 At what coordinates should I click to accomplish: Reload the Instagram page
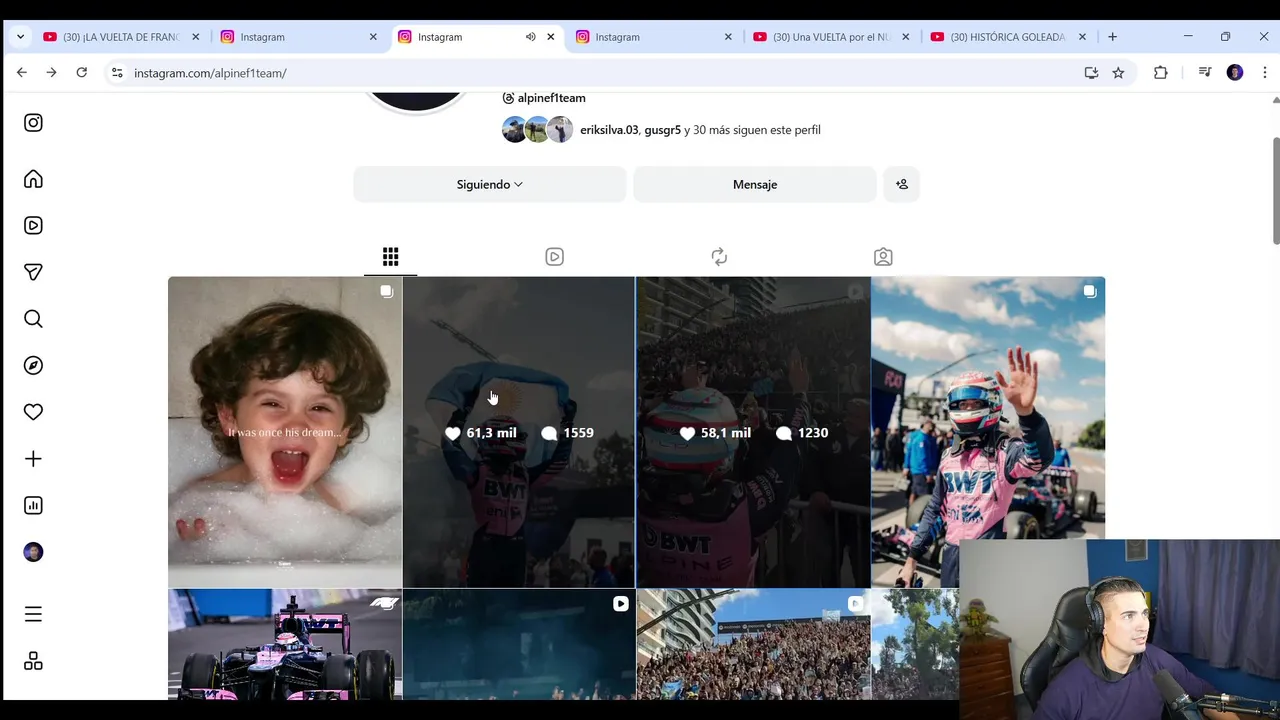[x=82, y=73]
